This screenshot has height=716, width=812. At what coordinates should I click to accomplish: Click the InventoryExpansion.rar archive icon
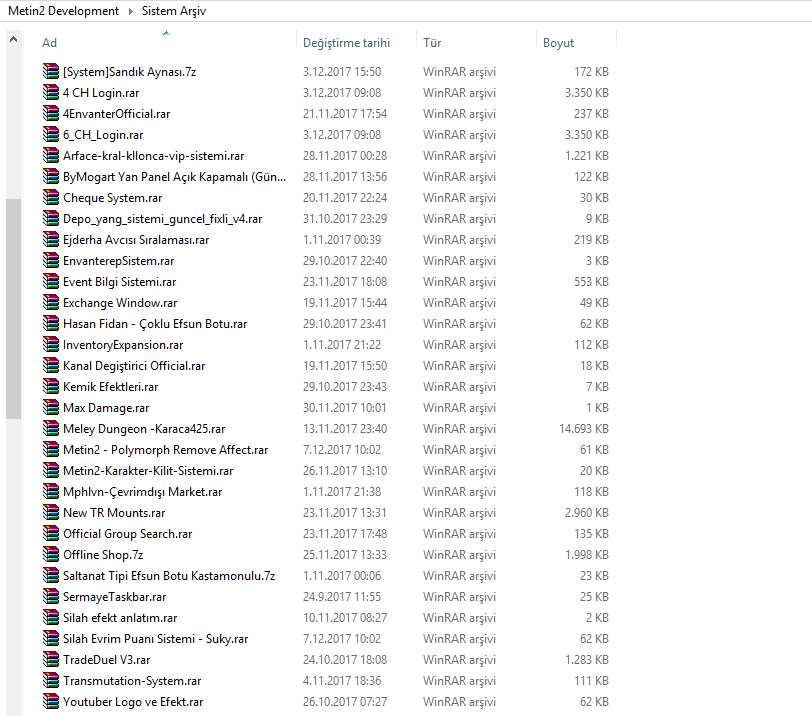pos(51,344)
